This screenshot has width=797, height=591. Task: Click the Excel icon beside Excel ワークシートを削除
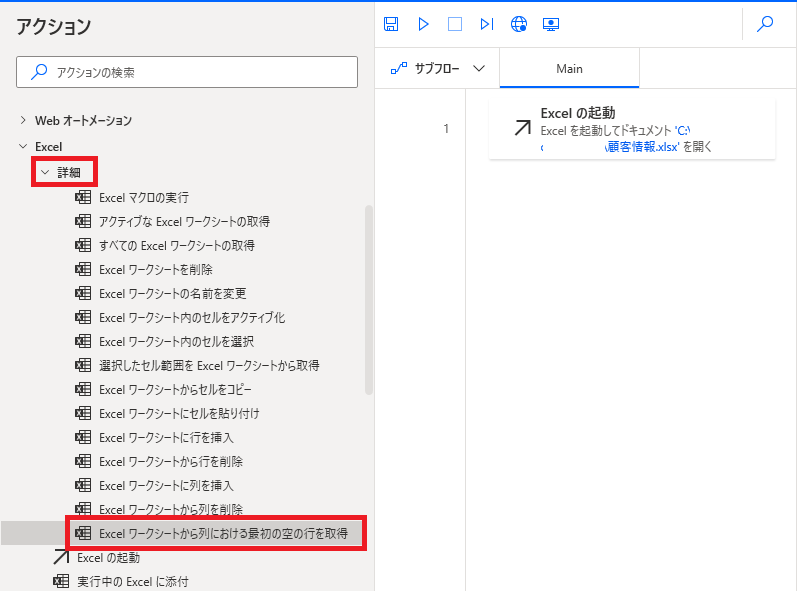tap(83, 269)
